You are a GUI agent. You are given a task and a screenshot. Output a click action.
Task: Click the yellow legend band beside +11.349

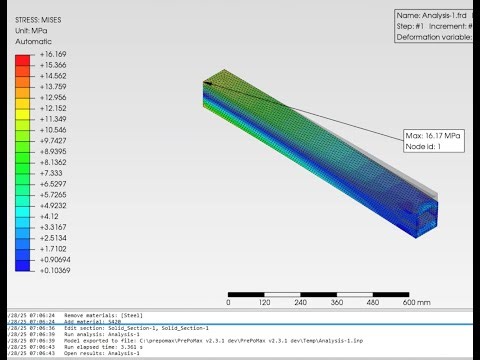tap(22, 114)
